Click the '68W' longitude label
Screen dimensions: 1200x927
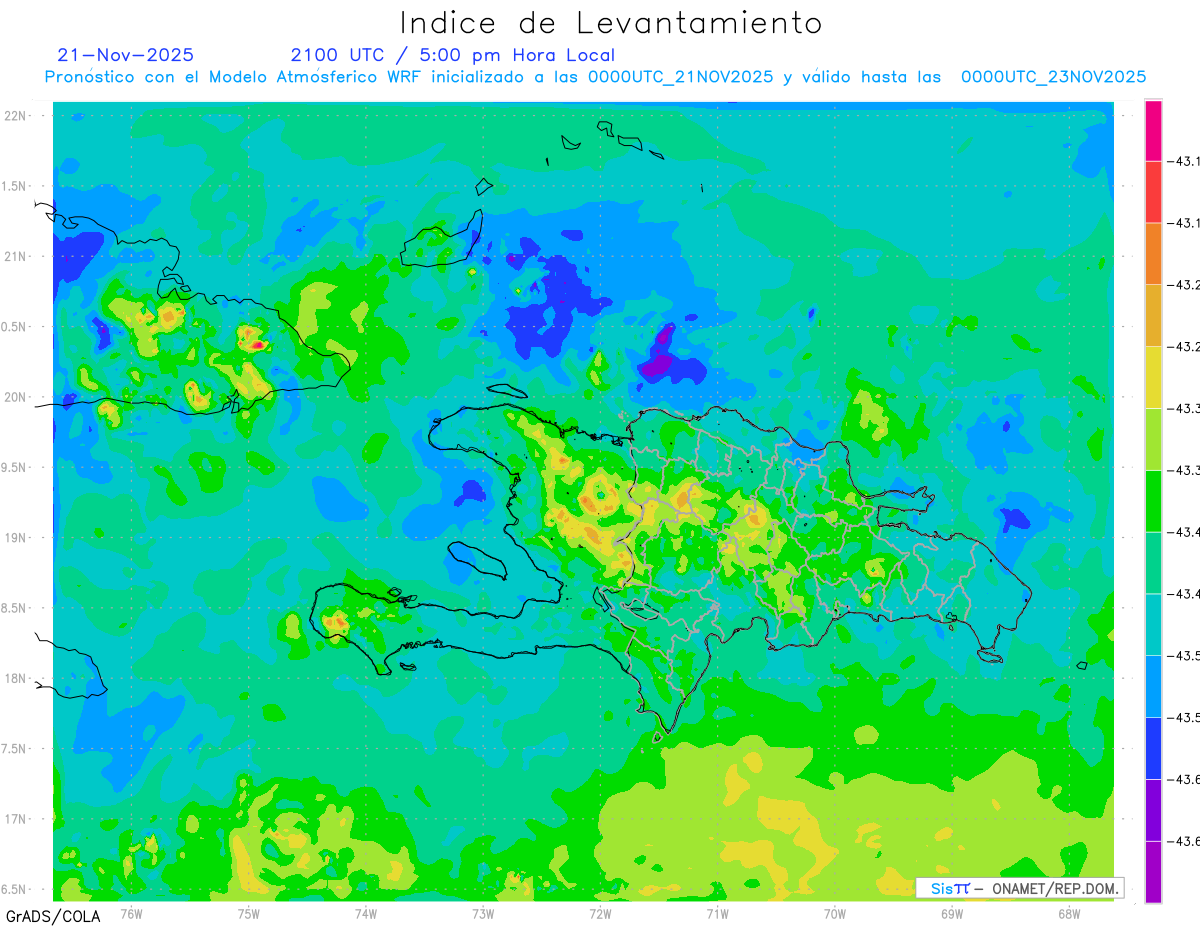pyautogui.click(x=1069, y=914)
